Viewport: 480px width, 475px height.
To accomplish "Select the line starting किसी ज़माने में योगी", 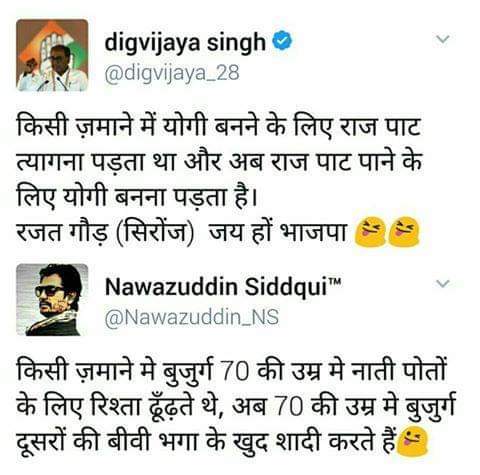I will (218, 127).
